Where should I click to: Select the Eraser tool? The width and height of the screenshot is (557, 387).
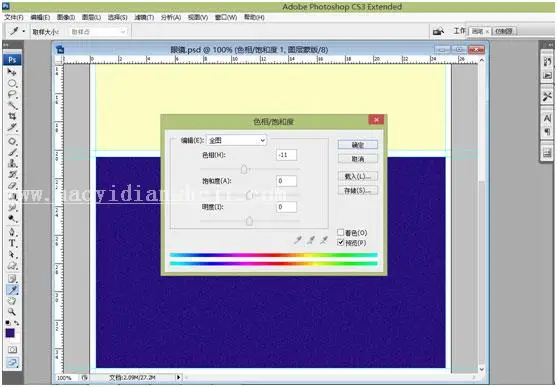(12, 186)
